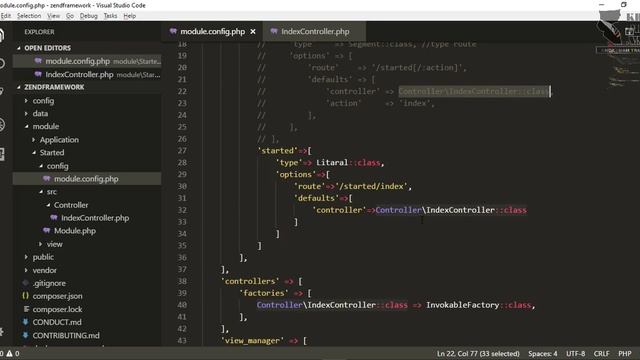
Task: Switch to the IndexController.php editor tab
Action: tap(315, 31)
